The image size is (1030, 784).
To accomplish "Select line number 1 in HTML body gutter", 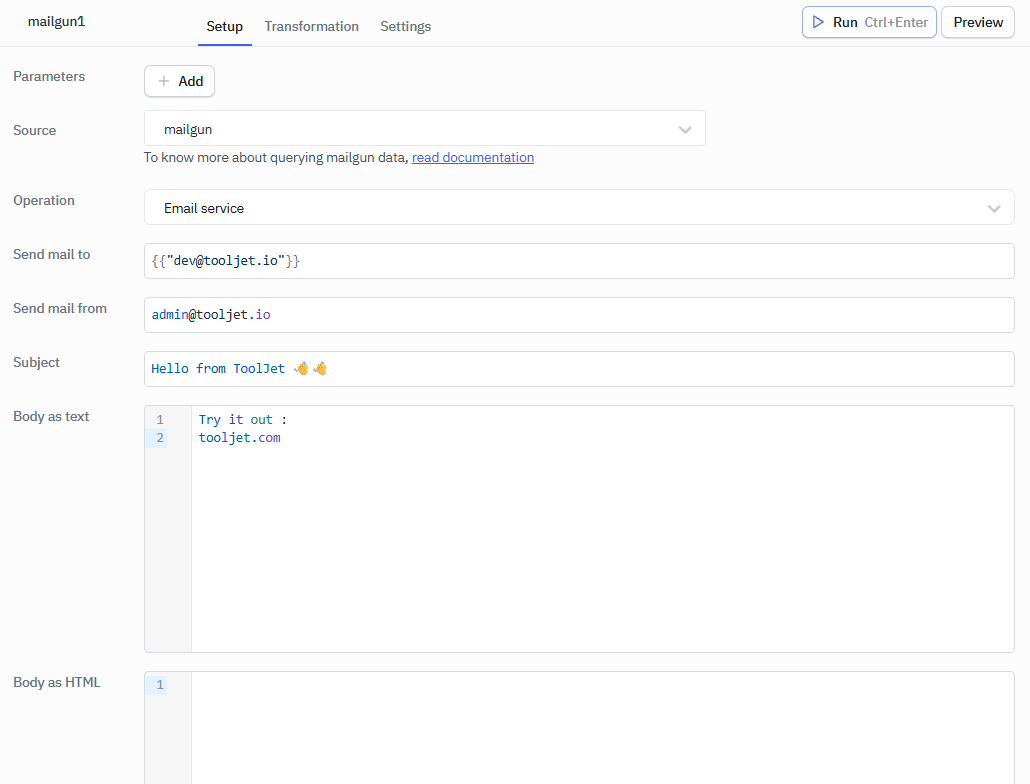I will click(159, 685).
